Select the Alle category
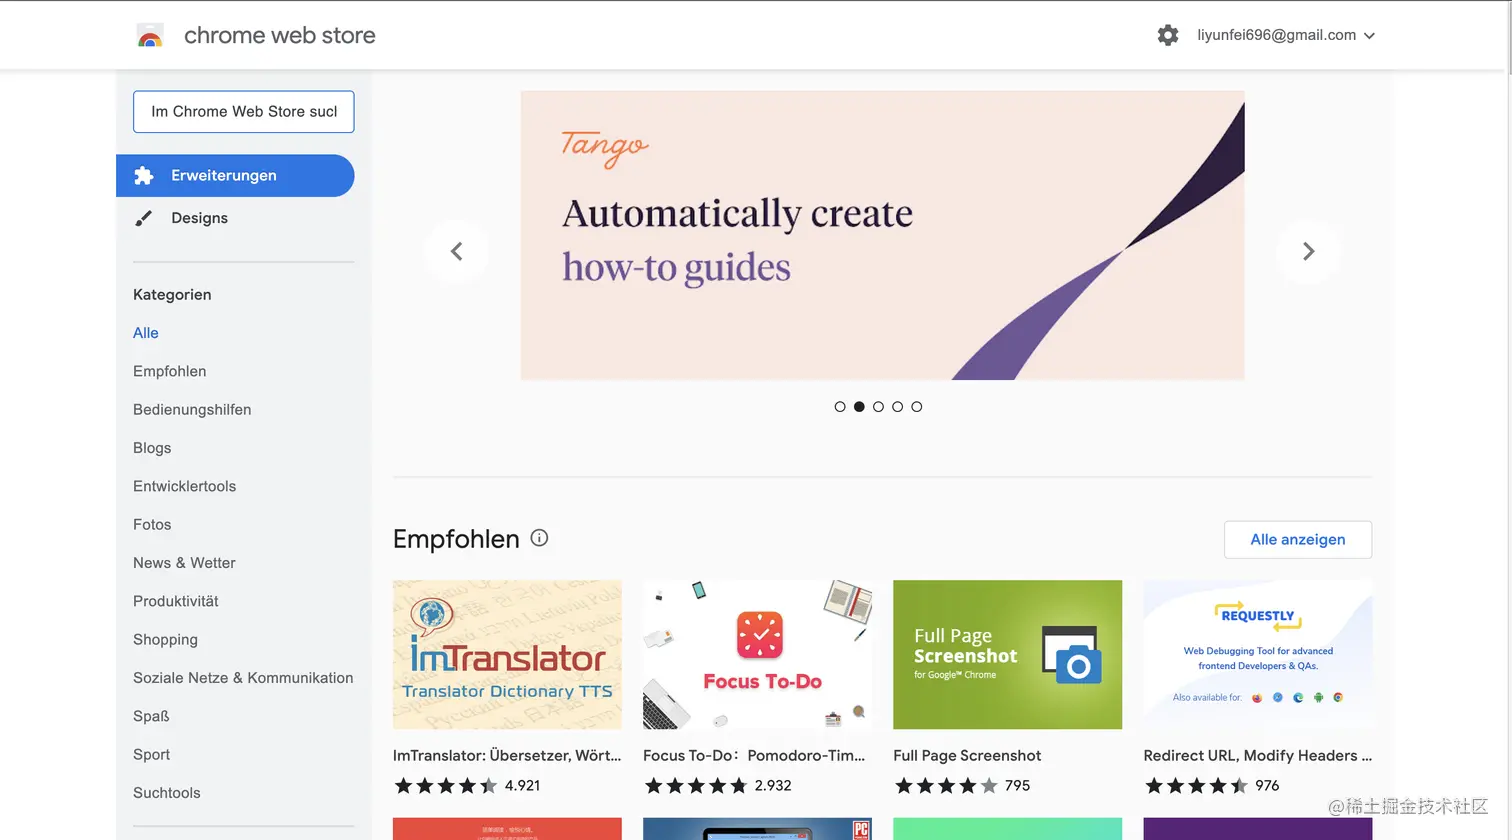This screenshot has width=1512, height=840. click(146, 333)
